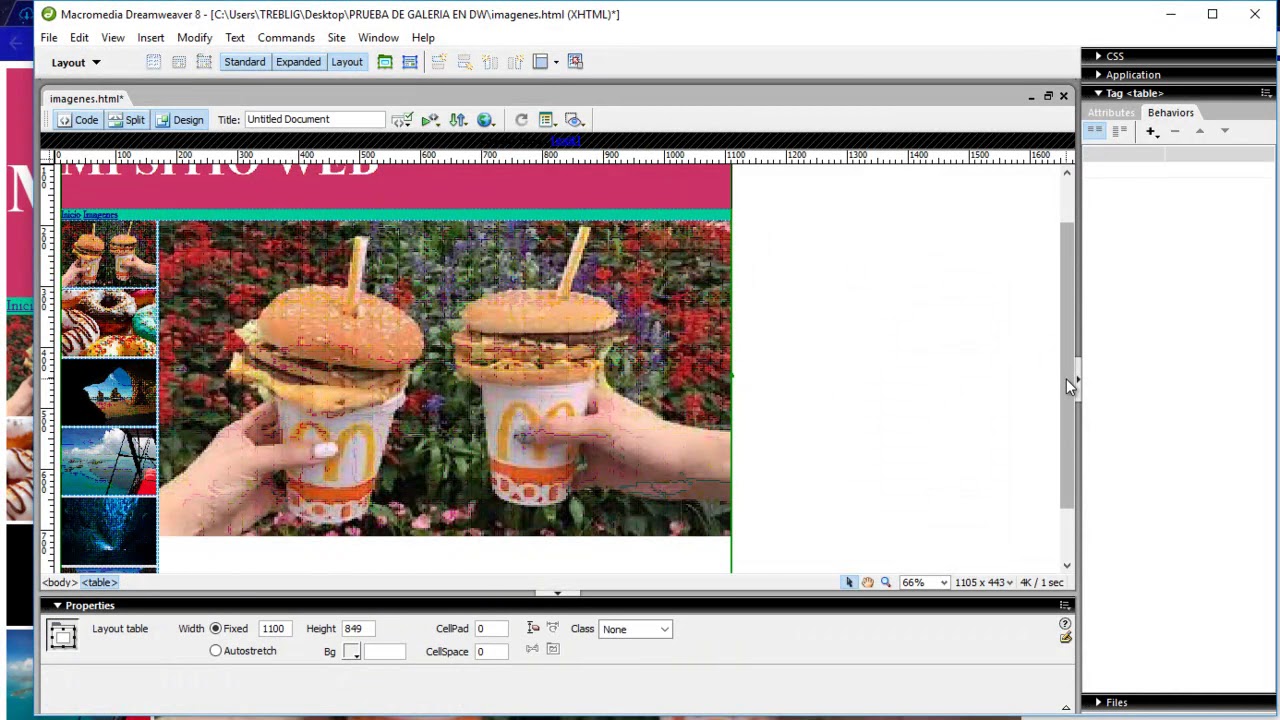Open the Modify menu
Image resolution: width=1280 pixels, height=720 pixels.
coord(195,38)
